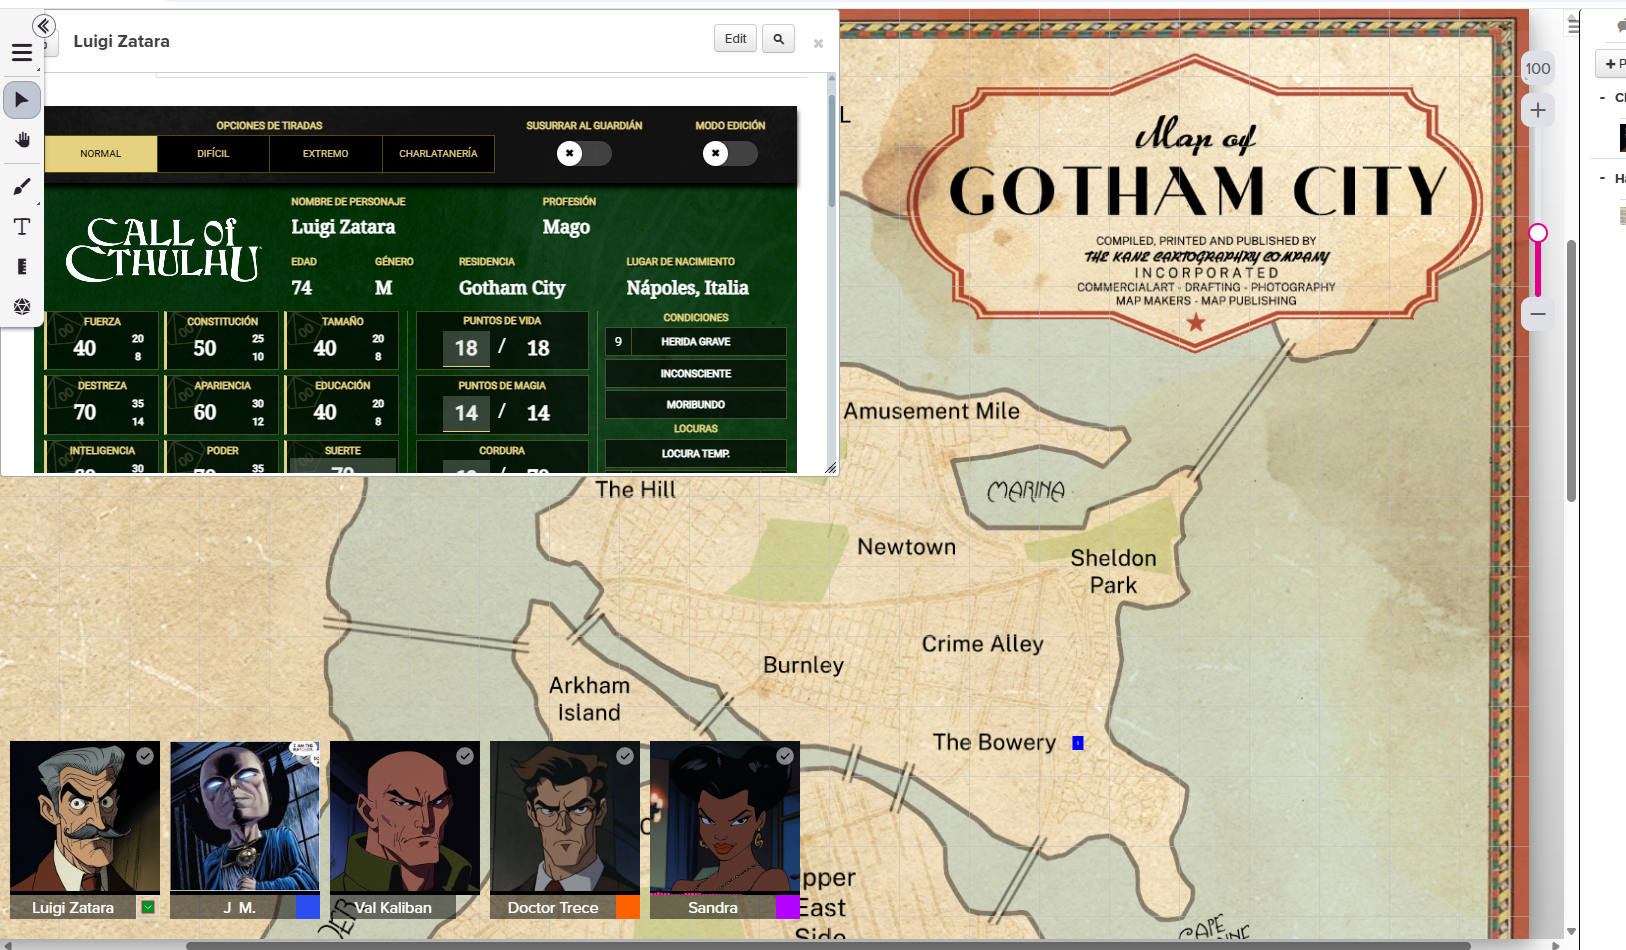This screenshot has width=1626, height=950.
Task: Open the dice rolling tool
Action: pos(22,306)
